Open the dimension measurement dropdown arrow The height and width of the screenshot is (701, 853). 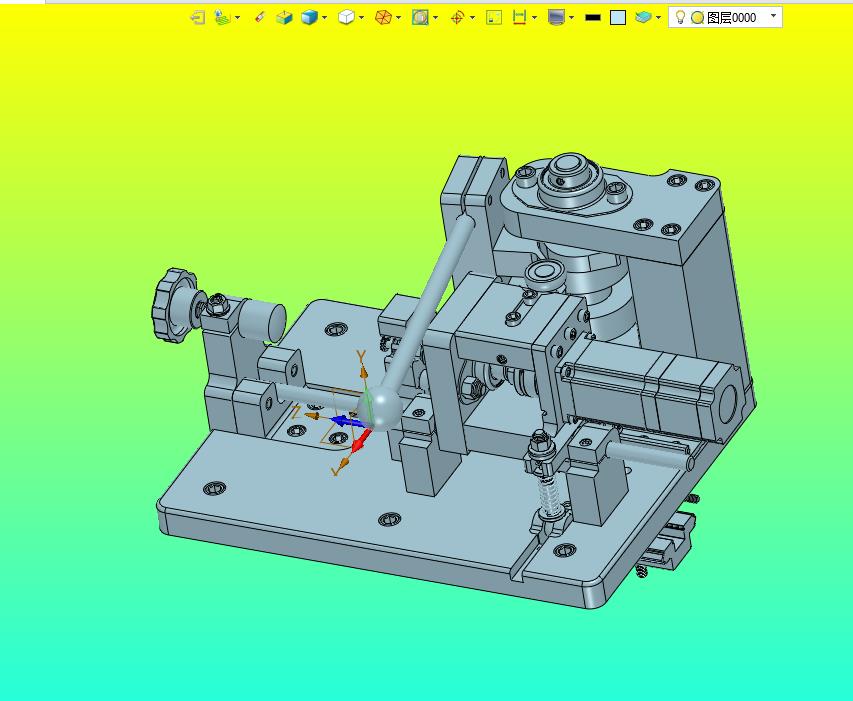click(x=535, y=18)
